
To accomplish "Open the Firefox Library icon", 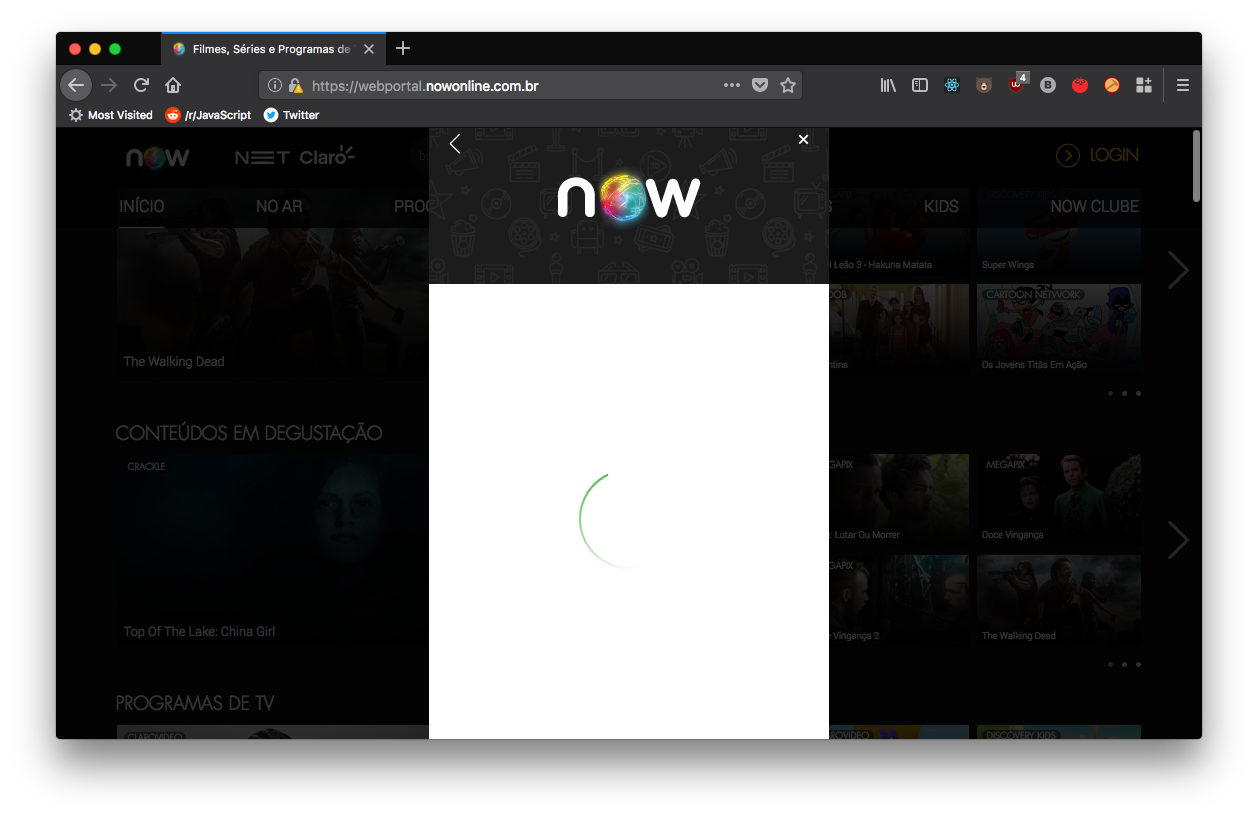I will pyautogui.click(x=888, y=85).
